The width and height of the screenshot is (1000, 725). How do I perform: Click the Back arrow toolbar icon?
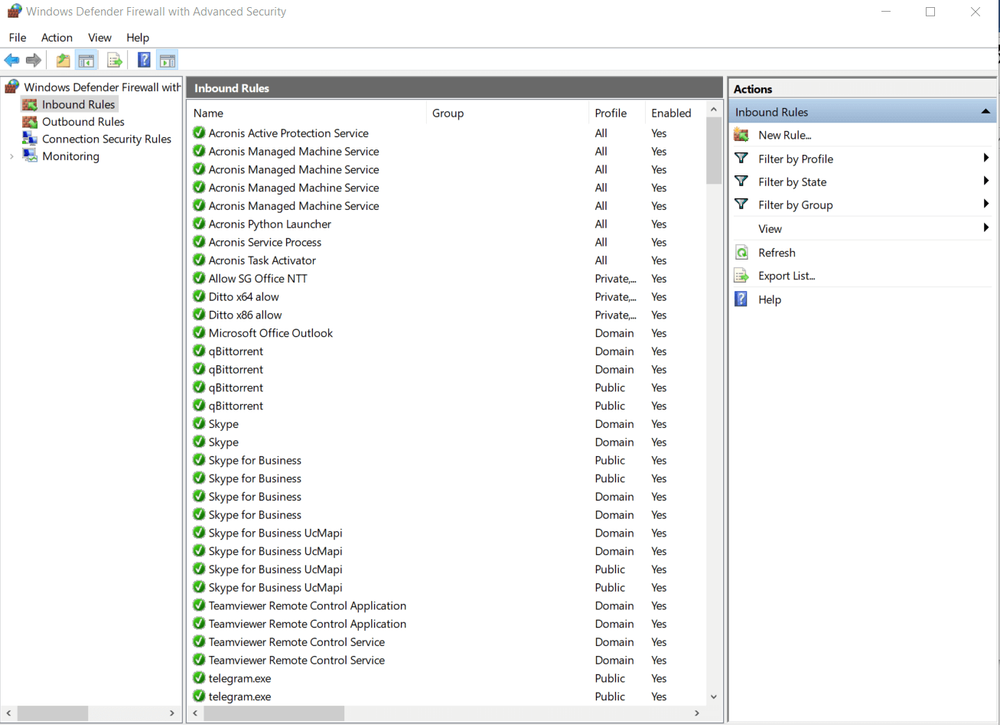click(x=11, y=60)
